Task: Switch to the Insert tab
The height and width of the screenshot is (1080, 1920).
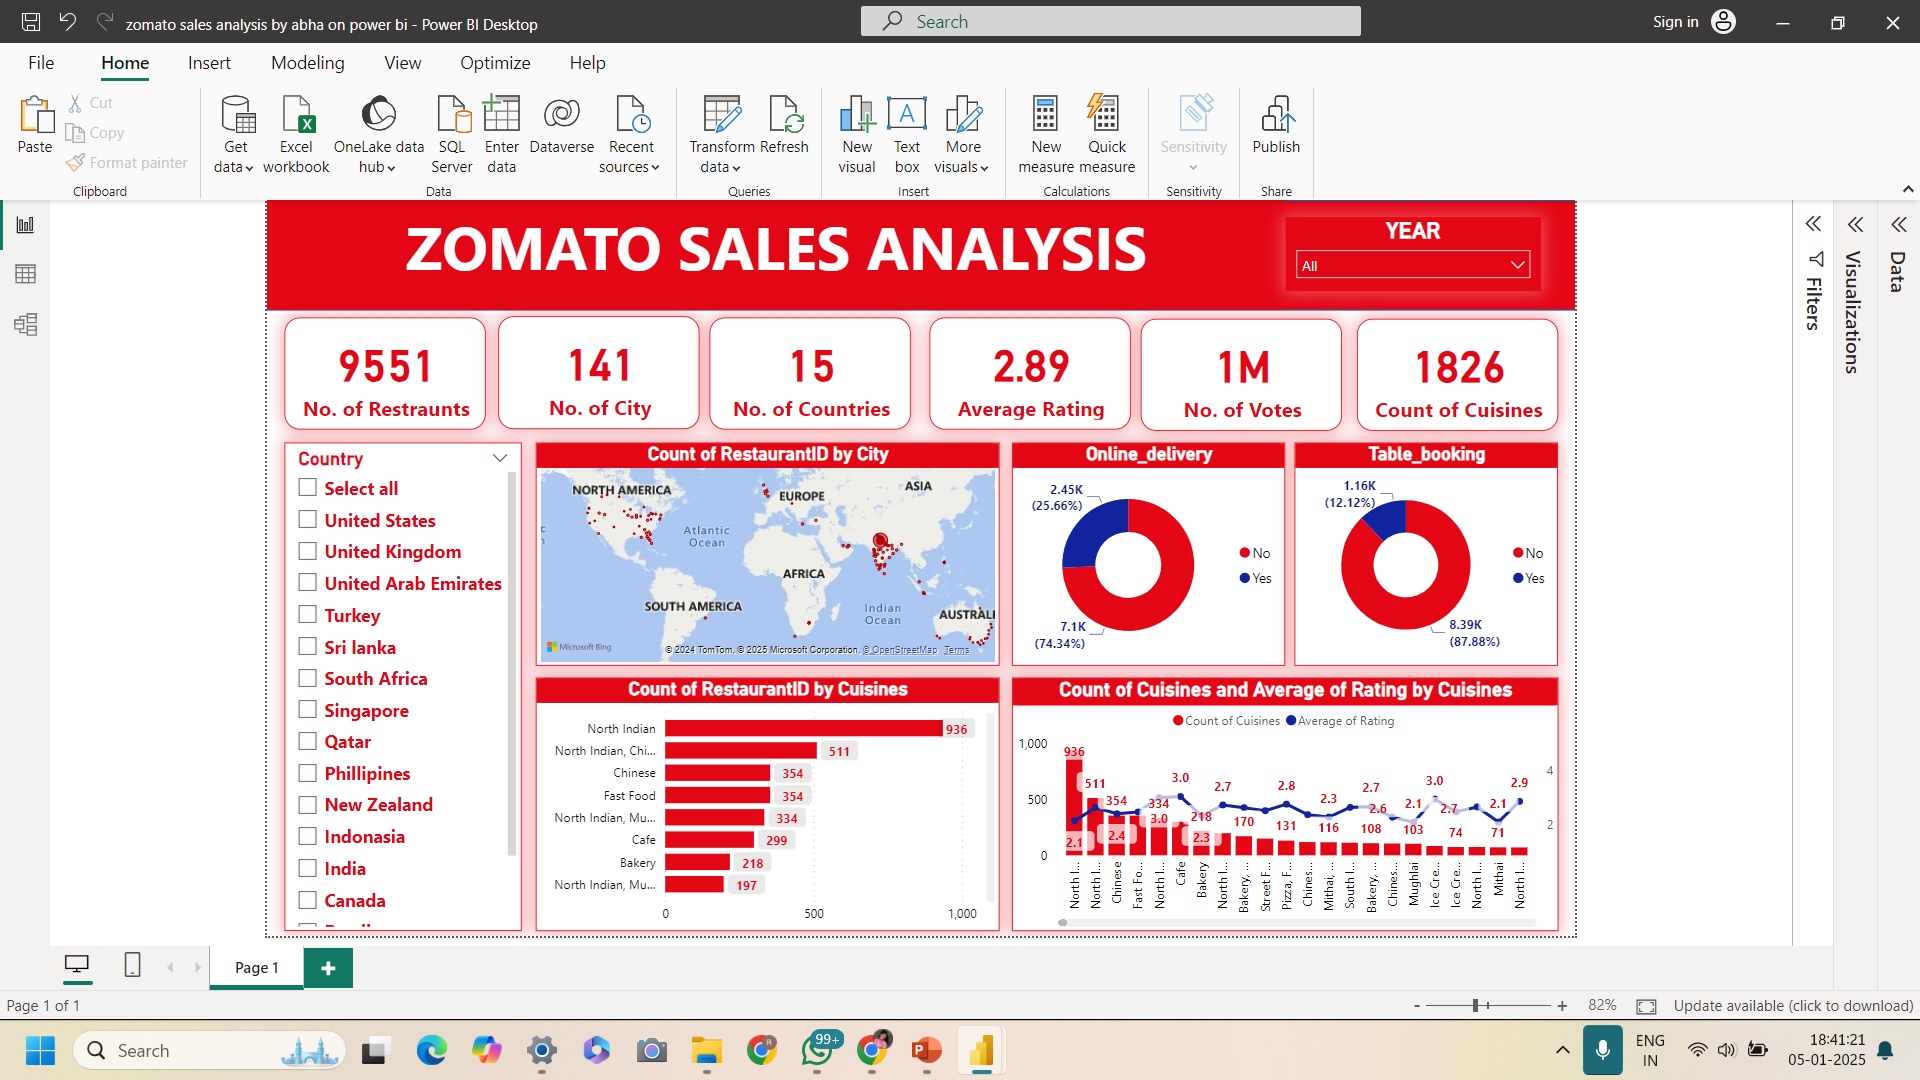Action: click(x=209, y=63)
